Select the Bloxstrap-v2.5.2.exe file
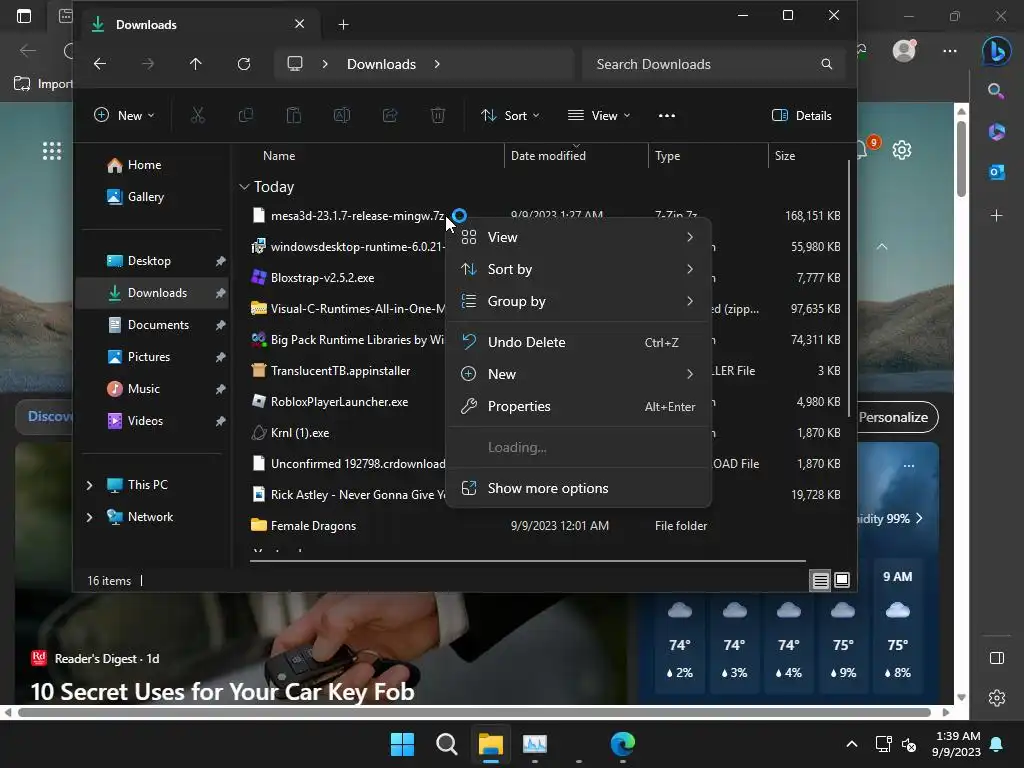The image size is (1024, 768). [323, 278]
